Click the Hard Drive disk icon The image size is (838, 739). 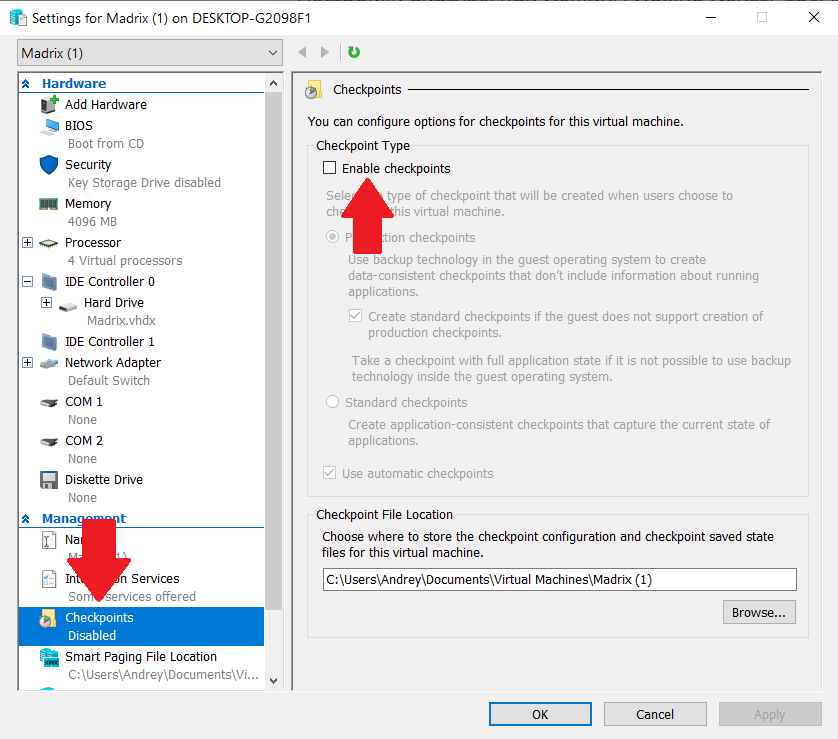click(x=68, y=306)
